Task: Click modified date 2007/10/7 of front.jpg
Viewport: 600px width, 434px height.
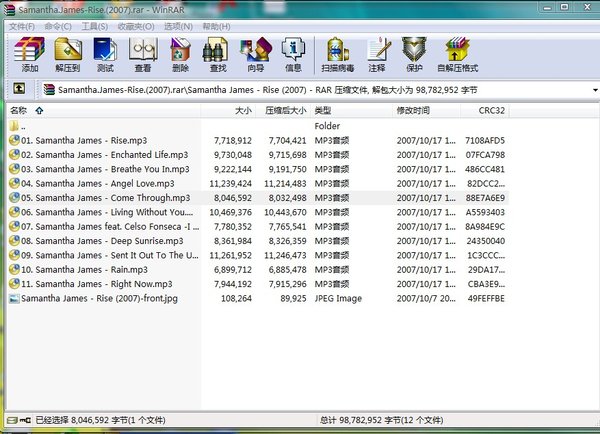Action: [426, 299]
